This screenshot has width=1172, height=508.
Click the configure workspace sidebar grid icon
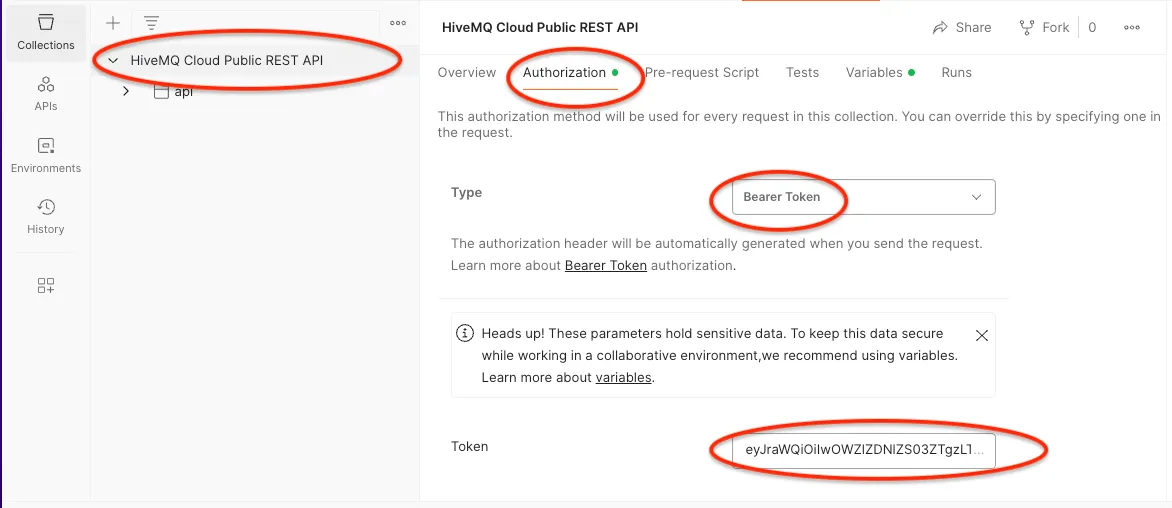point(46,285)
